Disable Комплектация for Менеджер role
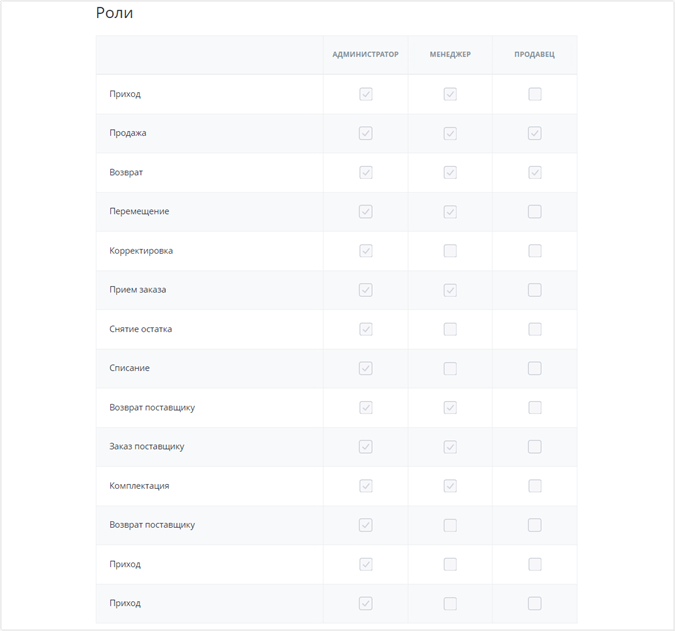 click(450, 486)
